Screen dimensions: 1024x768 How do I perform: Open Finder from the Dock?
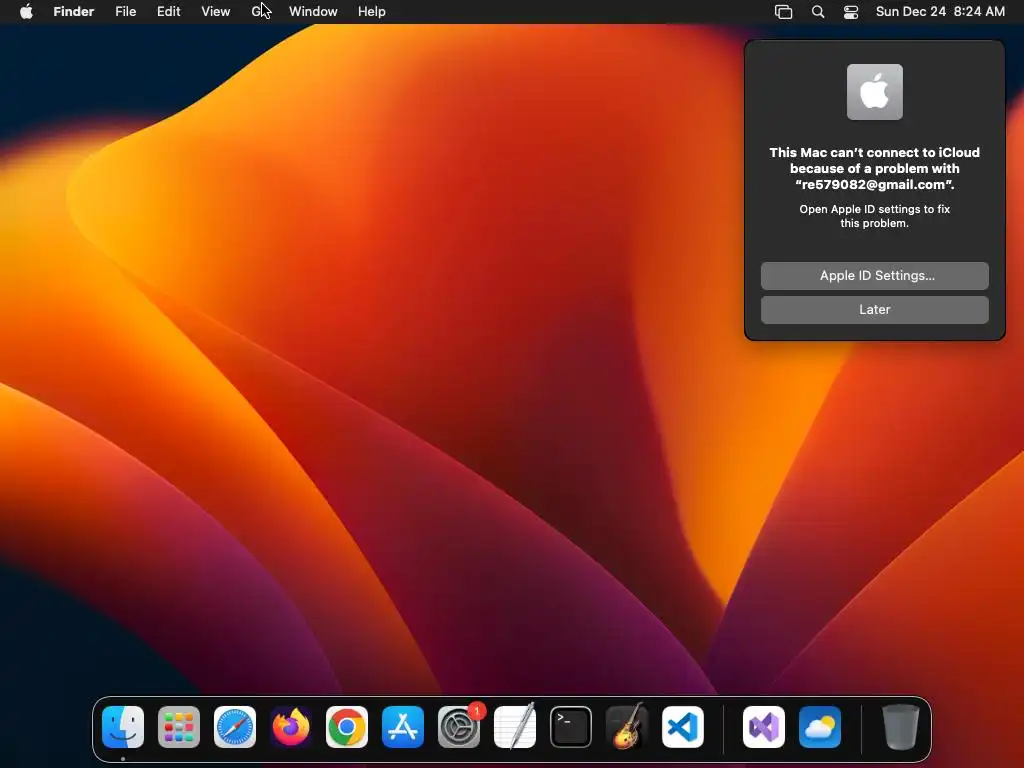point(123,726)
